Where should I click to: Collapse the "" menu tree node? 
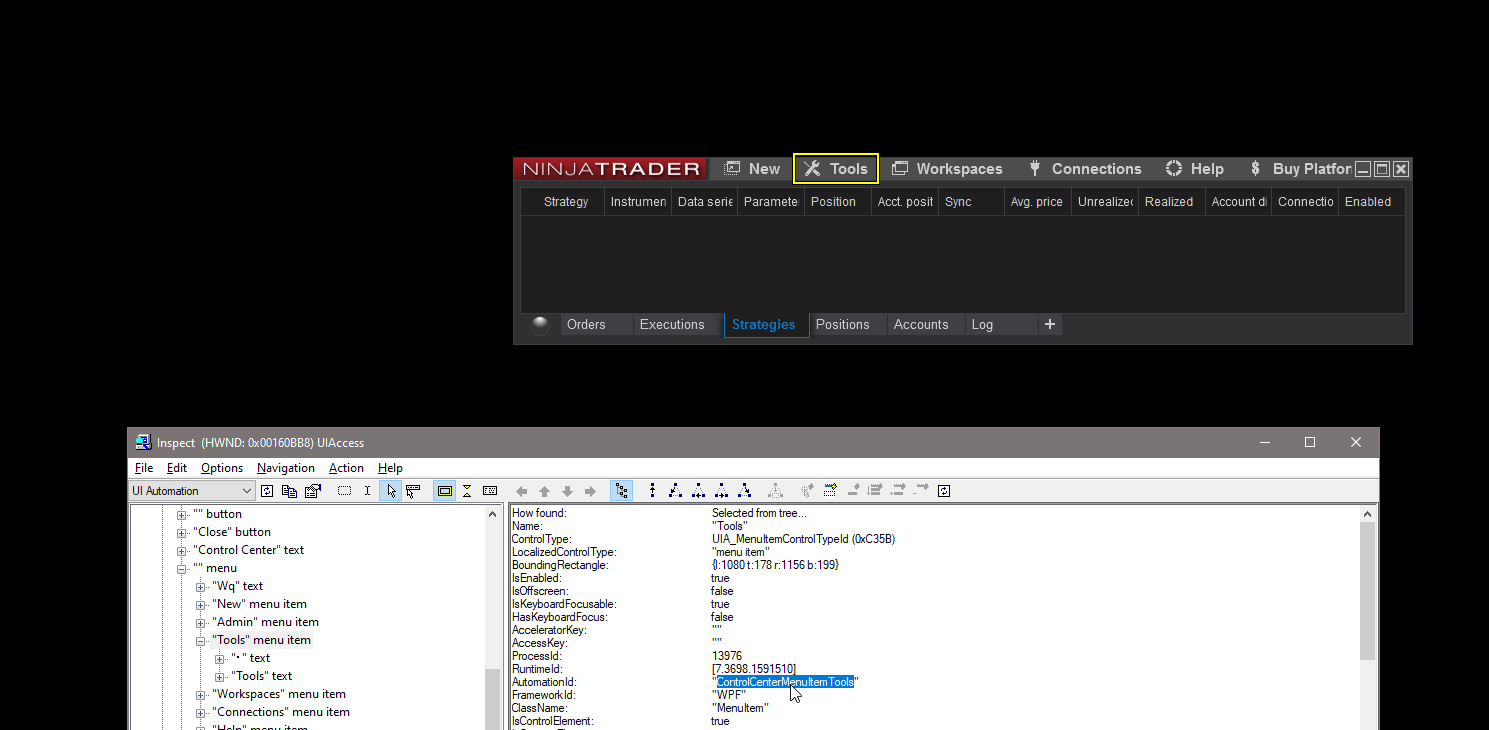182,569
